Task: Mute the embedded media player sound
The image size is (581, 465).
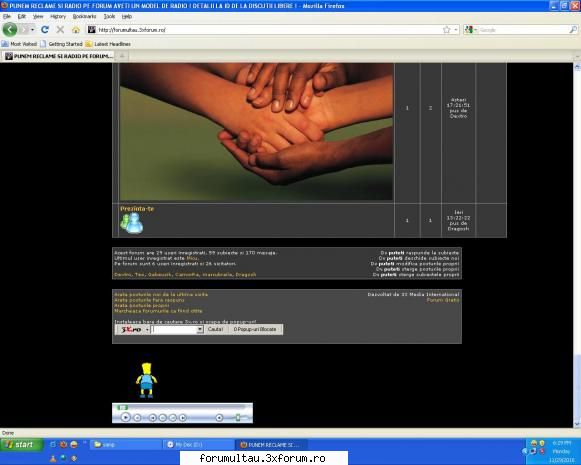Action: (219, 418)
